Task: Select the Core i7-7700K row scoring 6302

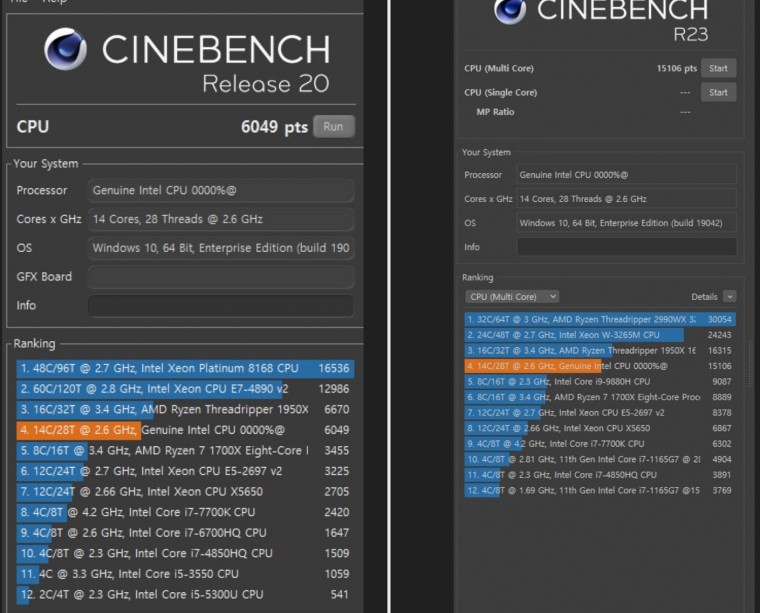Action: 600,443
